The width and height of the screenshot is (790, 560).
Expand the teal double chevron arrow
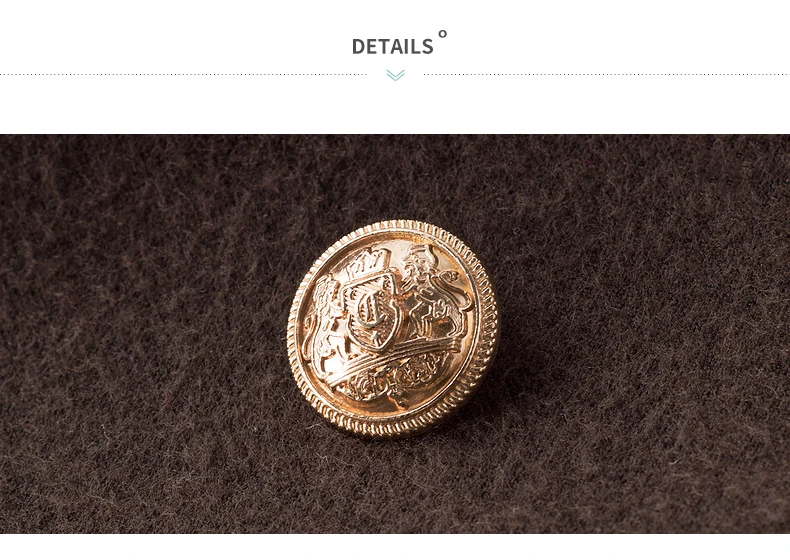point(396,75)
